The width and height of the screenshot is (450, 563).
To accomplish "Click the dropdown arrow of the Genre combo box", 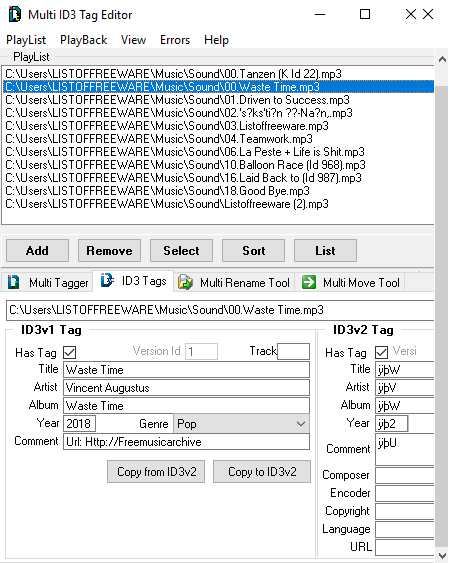I will [301, 424].
